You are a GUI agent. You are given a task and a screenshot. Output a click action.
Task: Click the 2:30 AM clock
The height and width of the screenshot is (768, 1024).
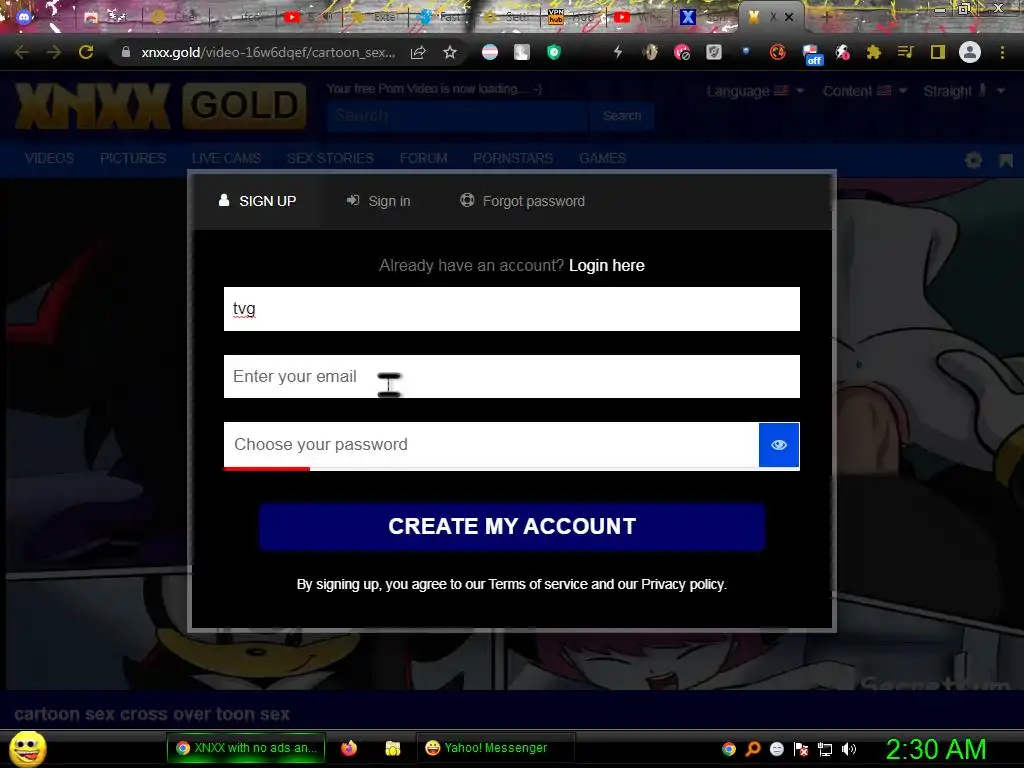pos(935,749)
